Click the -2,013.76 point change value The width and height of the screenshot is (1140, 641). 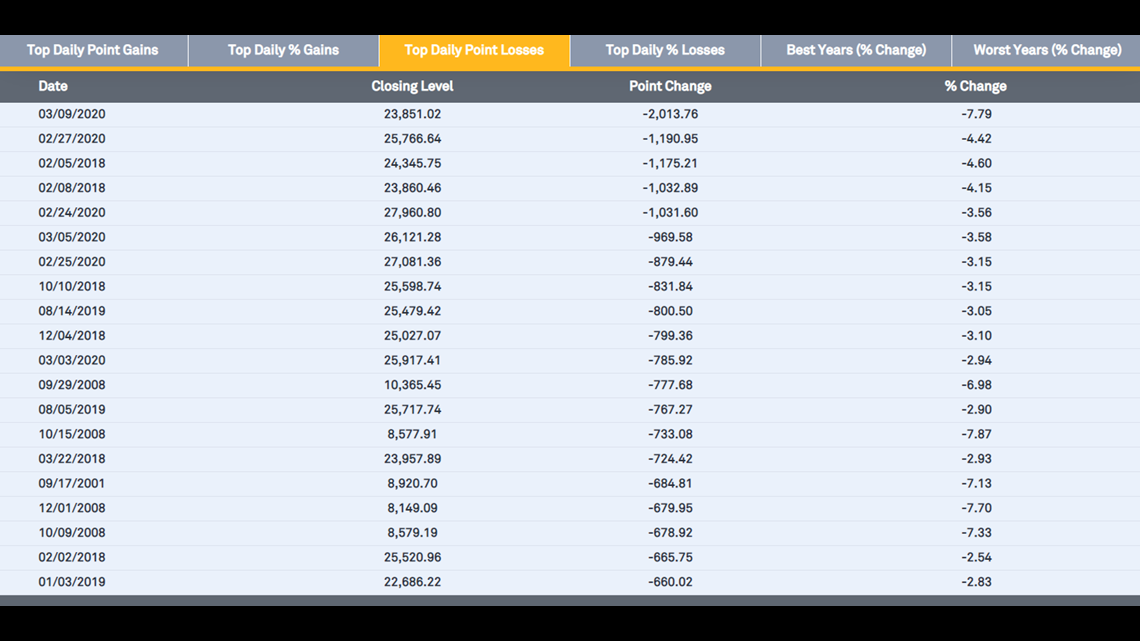click(670, 114)
